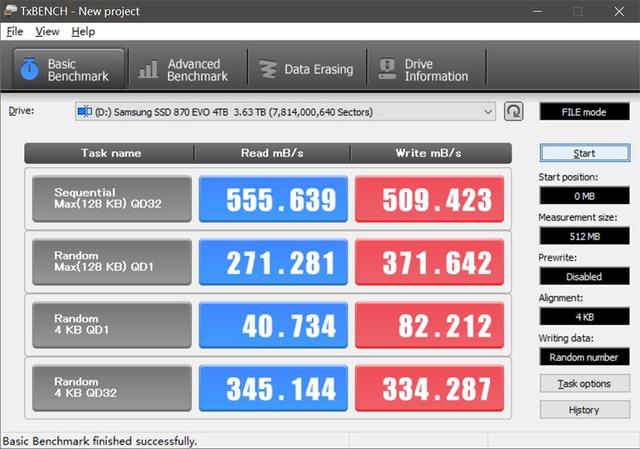Switch to the Advanced Benchmark tab
The width and height of the screenshot is (640, 449).
tap(188, 69)
